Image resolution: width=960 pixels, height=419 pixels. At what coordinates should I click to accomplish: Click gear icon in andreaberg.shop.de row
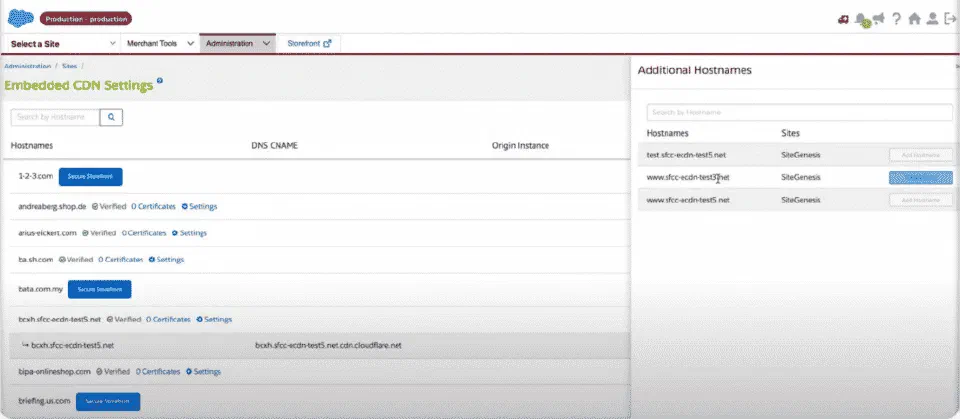(184, 206)
